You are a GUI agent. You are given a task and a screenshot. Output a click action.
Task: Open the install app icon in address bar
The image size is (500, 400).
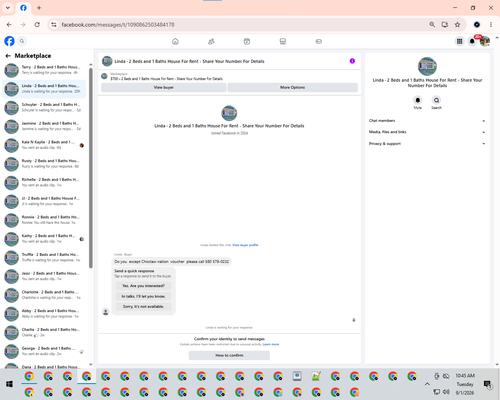(445, 25)
